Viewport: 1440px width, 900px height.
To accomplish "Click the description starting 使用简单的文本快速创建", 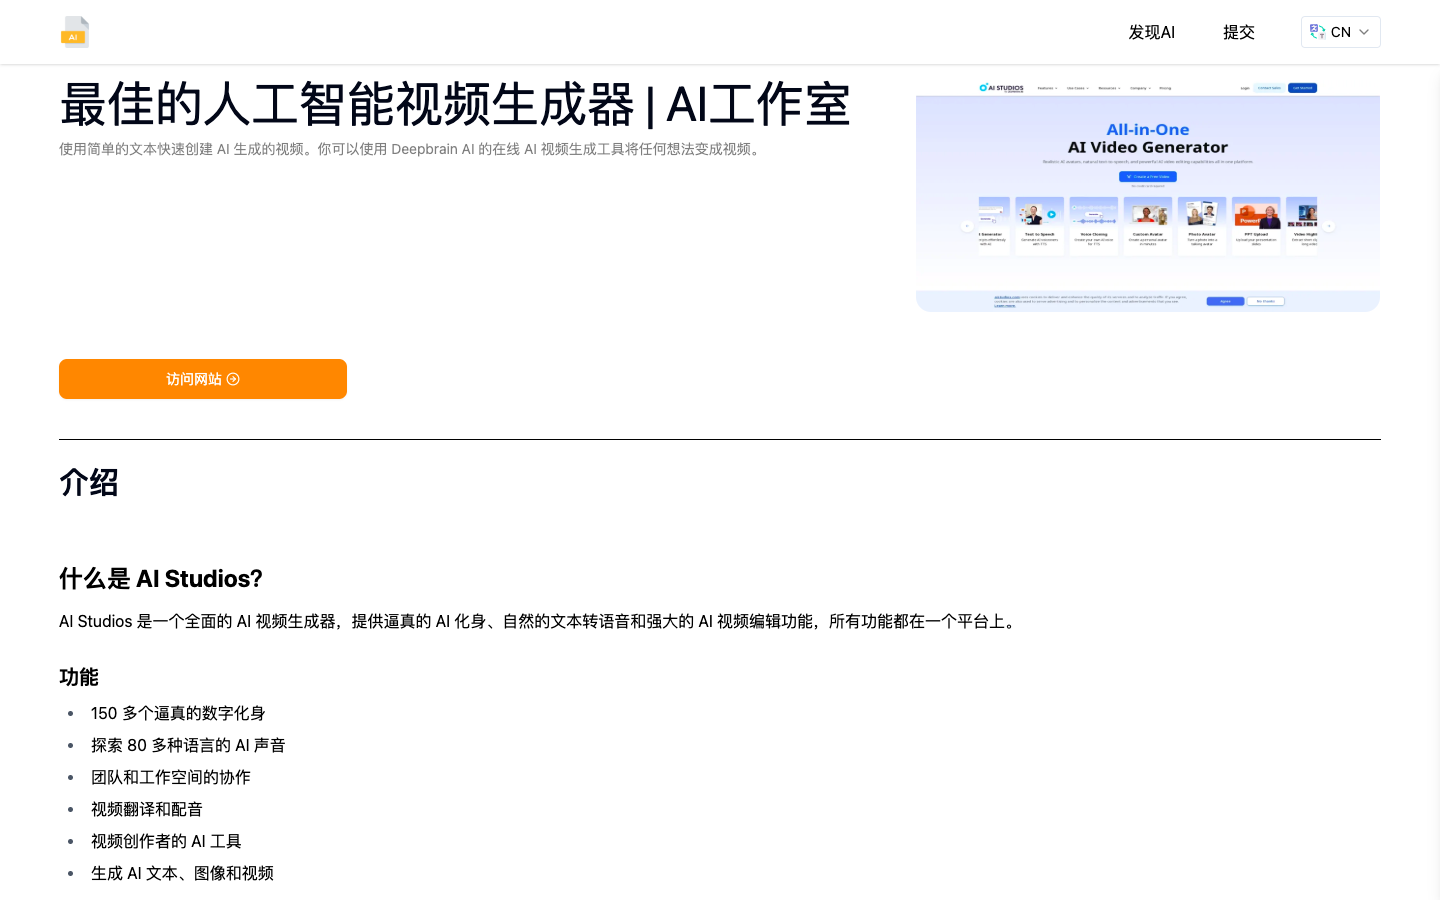I will pos(412,149).
